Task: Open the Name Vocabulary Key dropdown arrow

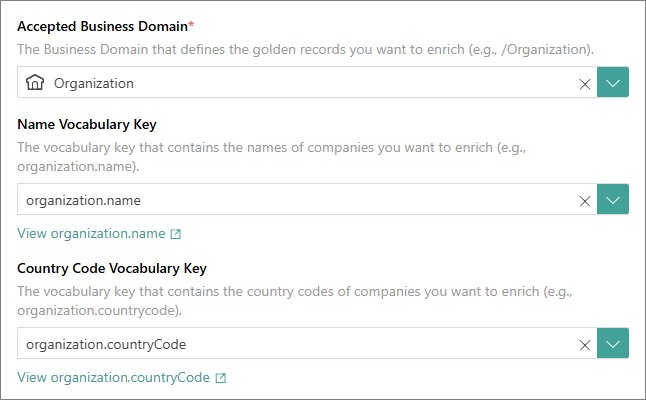Action: [x=613, y=199]
